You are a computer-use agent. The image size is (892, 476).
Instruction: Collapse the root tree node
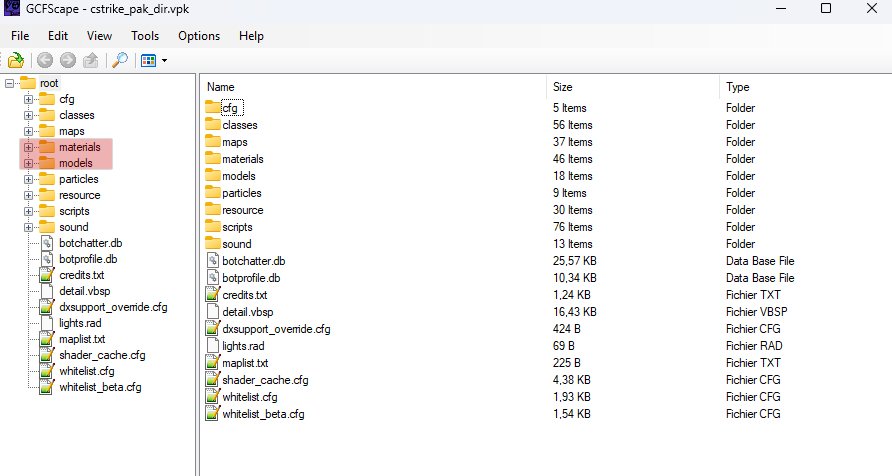tap(10, 83)
